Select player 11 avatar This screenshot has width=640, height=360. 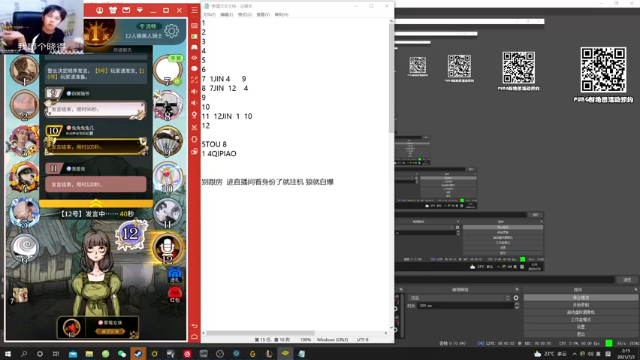[168, 213]
